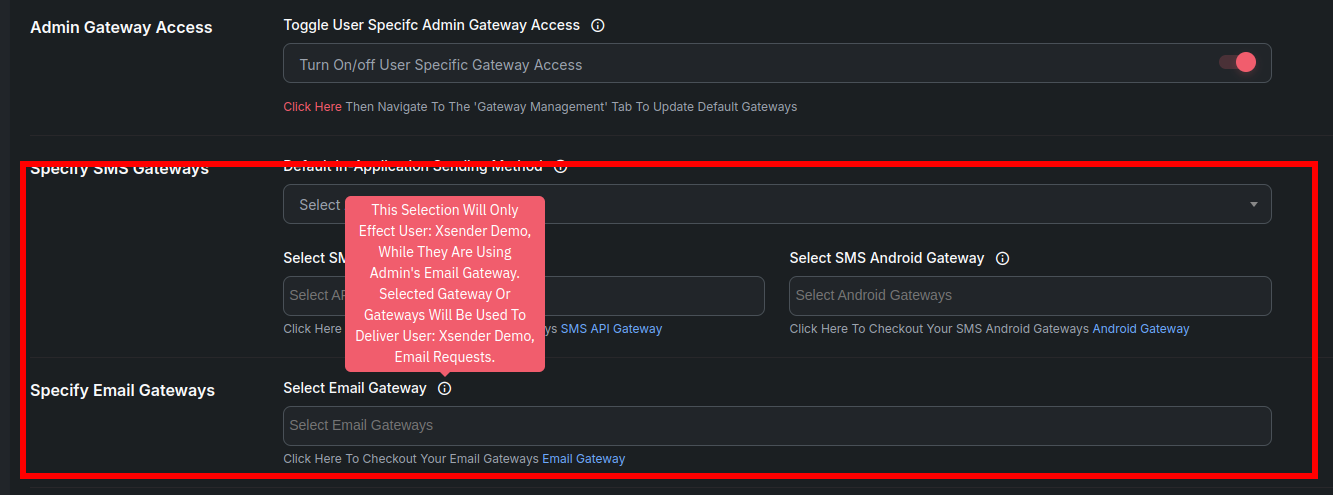Follow the blue Email Gateway link
The image size is (1333, 495).
583,458
